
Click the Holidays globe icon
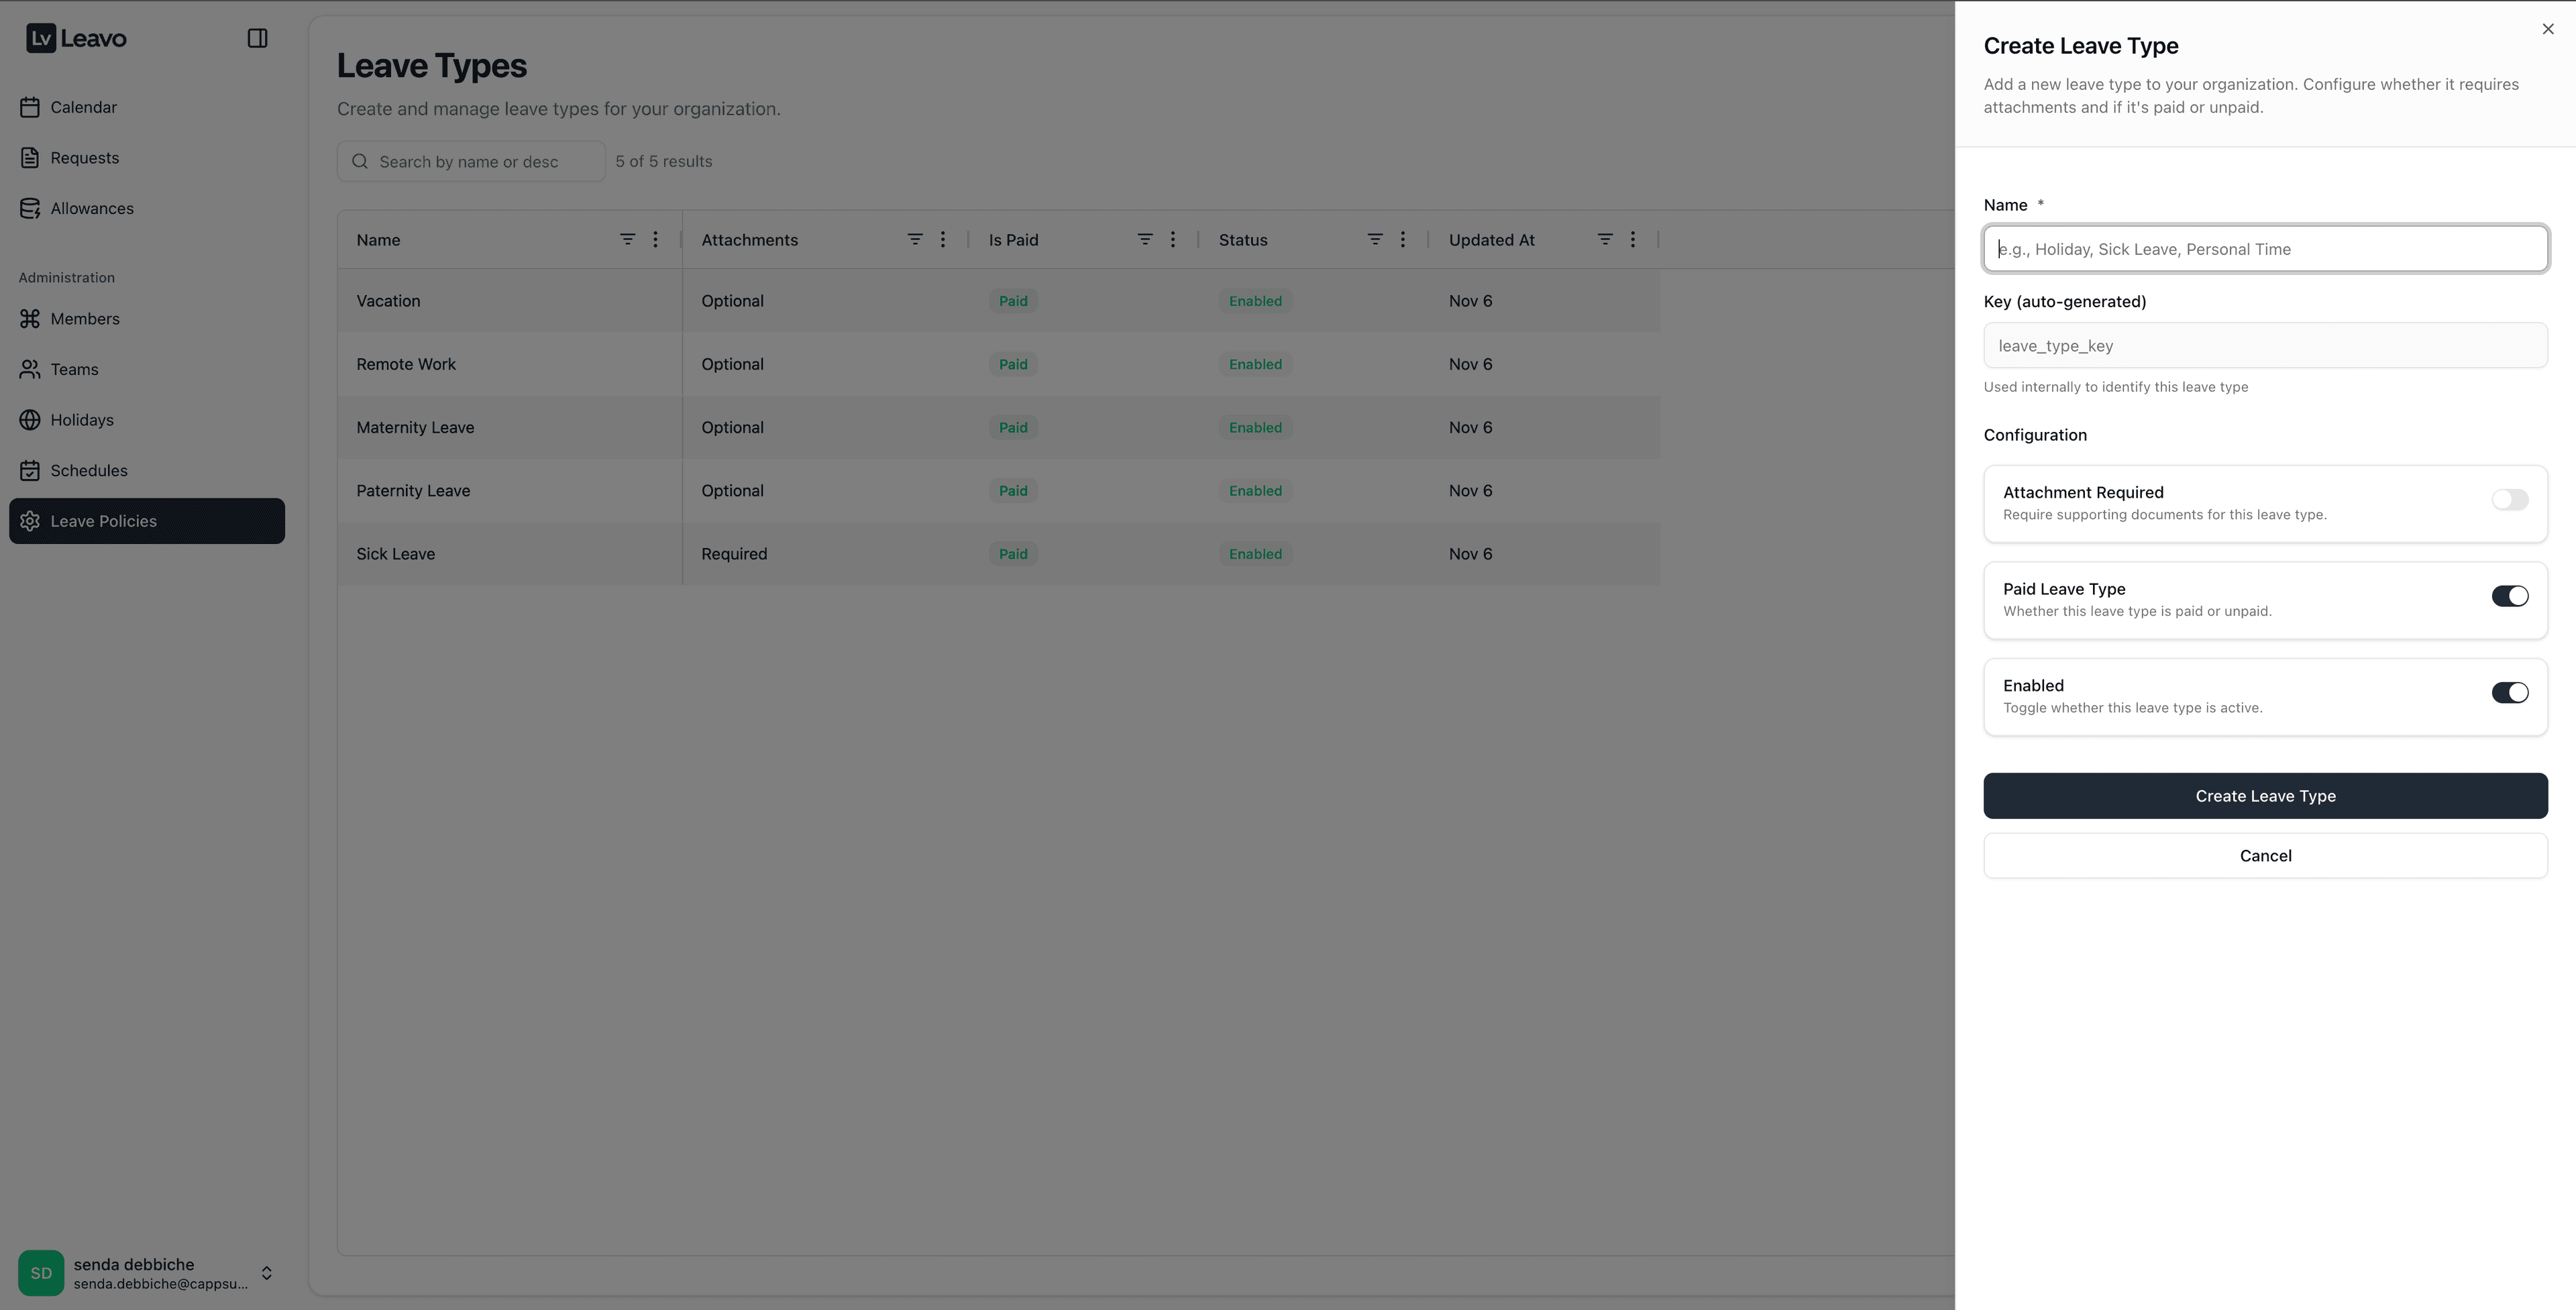[30, 420]
